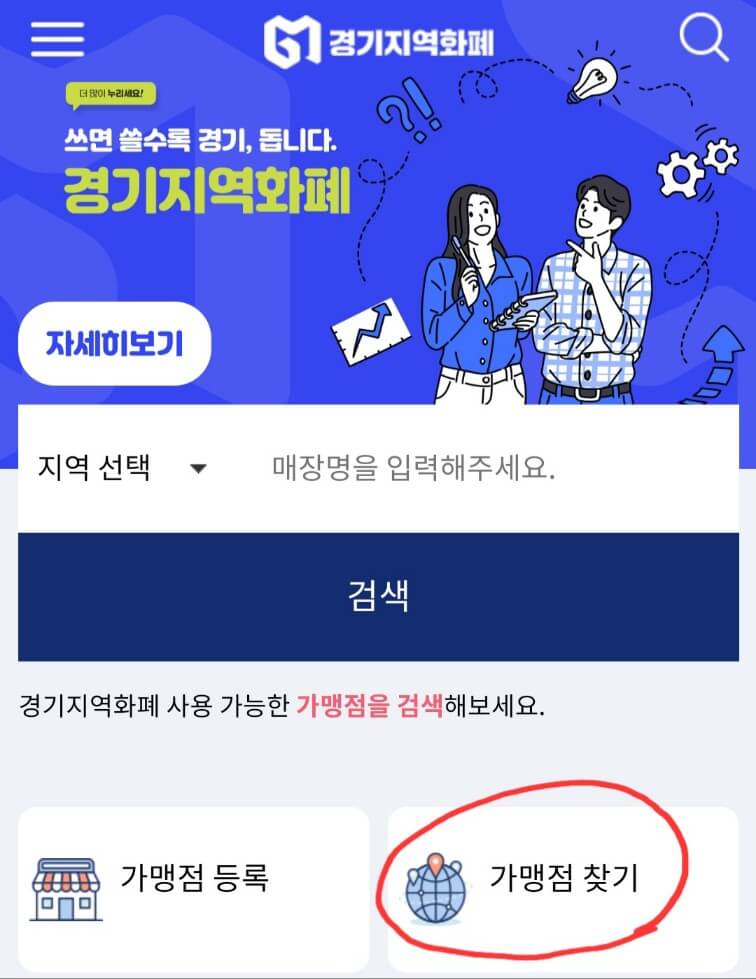Click the chart arrow illustration in banner
Viewport: 756px width, 979px height.
370,332
